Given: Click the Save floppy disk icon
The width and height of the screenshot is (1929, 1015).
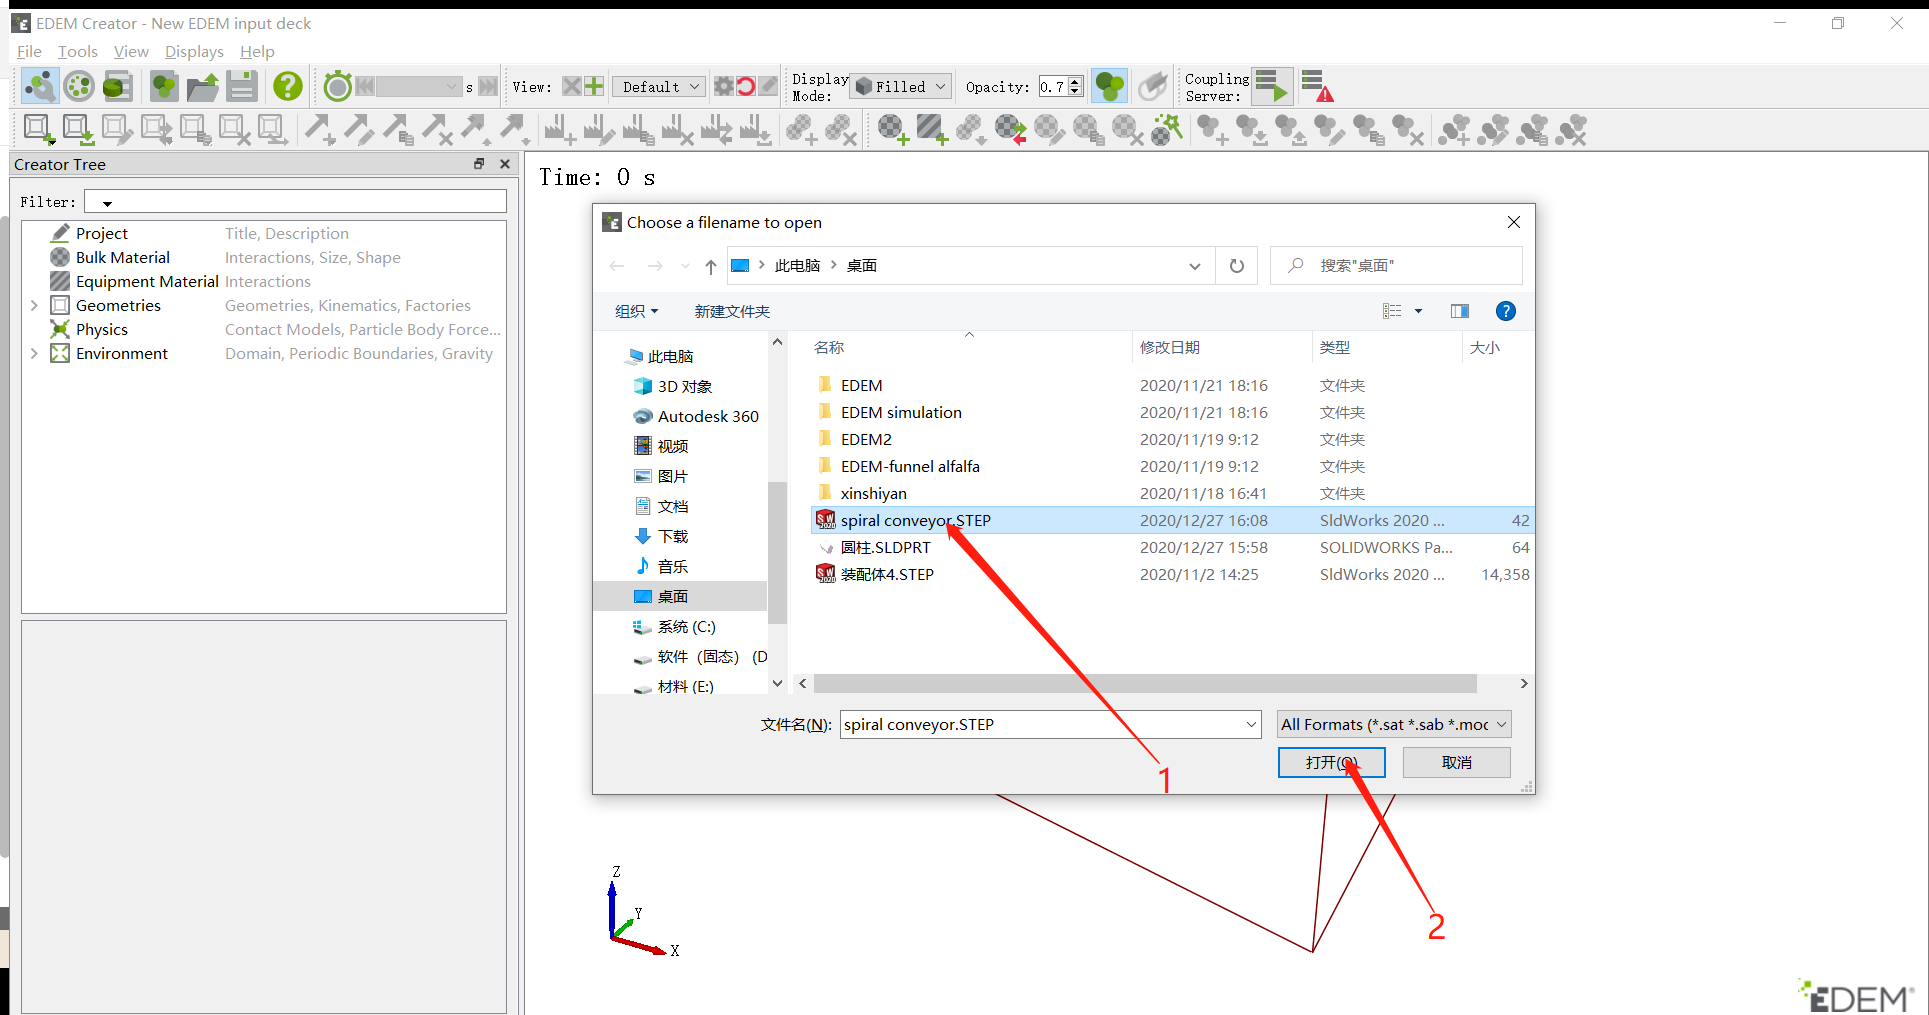Looking at the screenshot, I should (x=242, y=87).
